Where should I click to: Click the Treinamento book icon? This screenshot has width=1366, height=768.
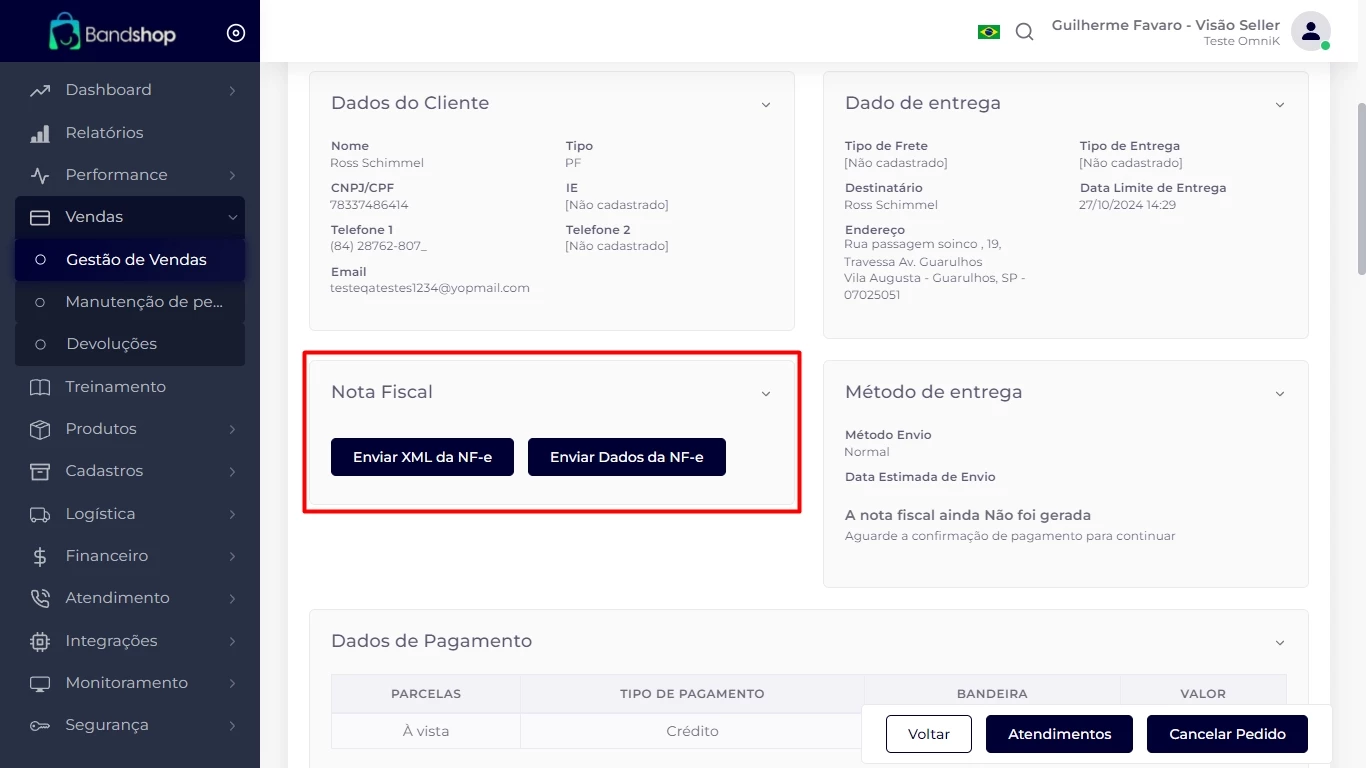tap(40, 387)
